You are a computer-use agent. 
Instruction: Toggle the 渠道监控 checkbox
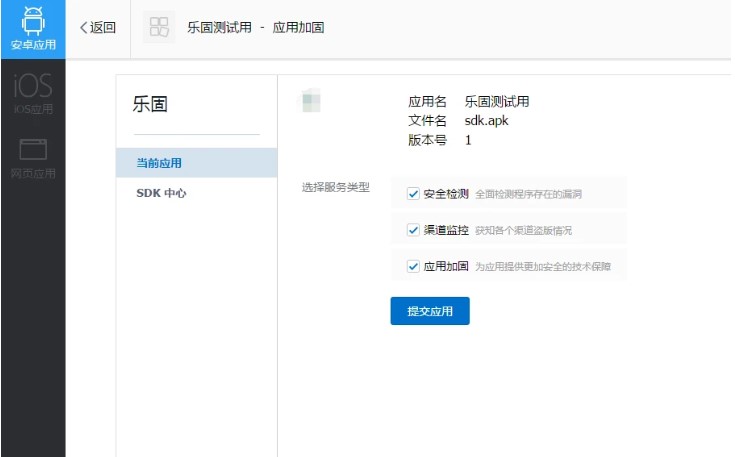pyautogui.click(x=413, y=230)
